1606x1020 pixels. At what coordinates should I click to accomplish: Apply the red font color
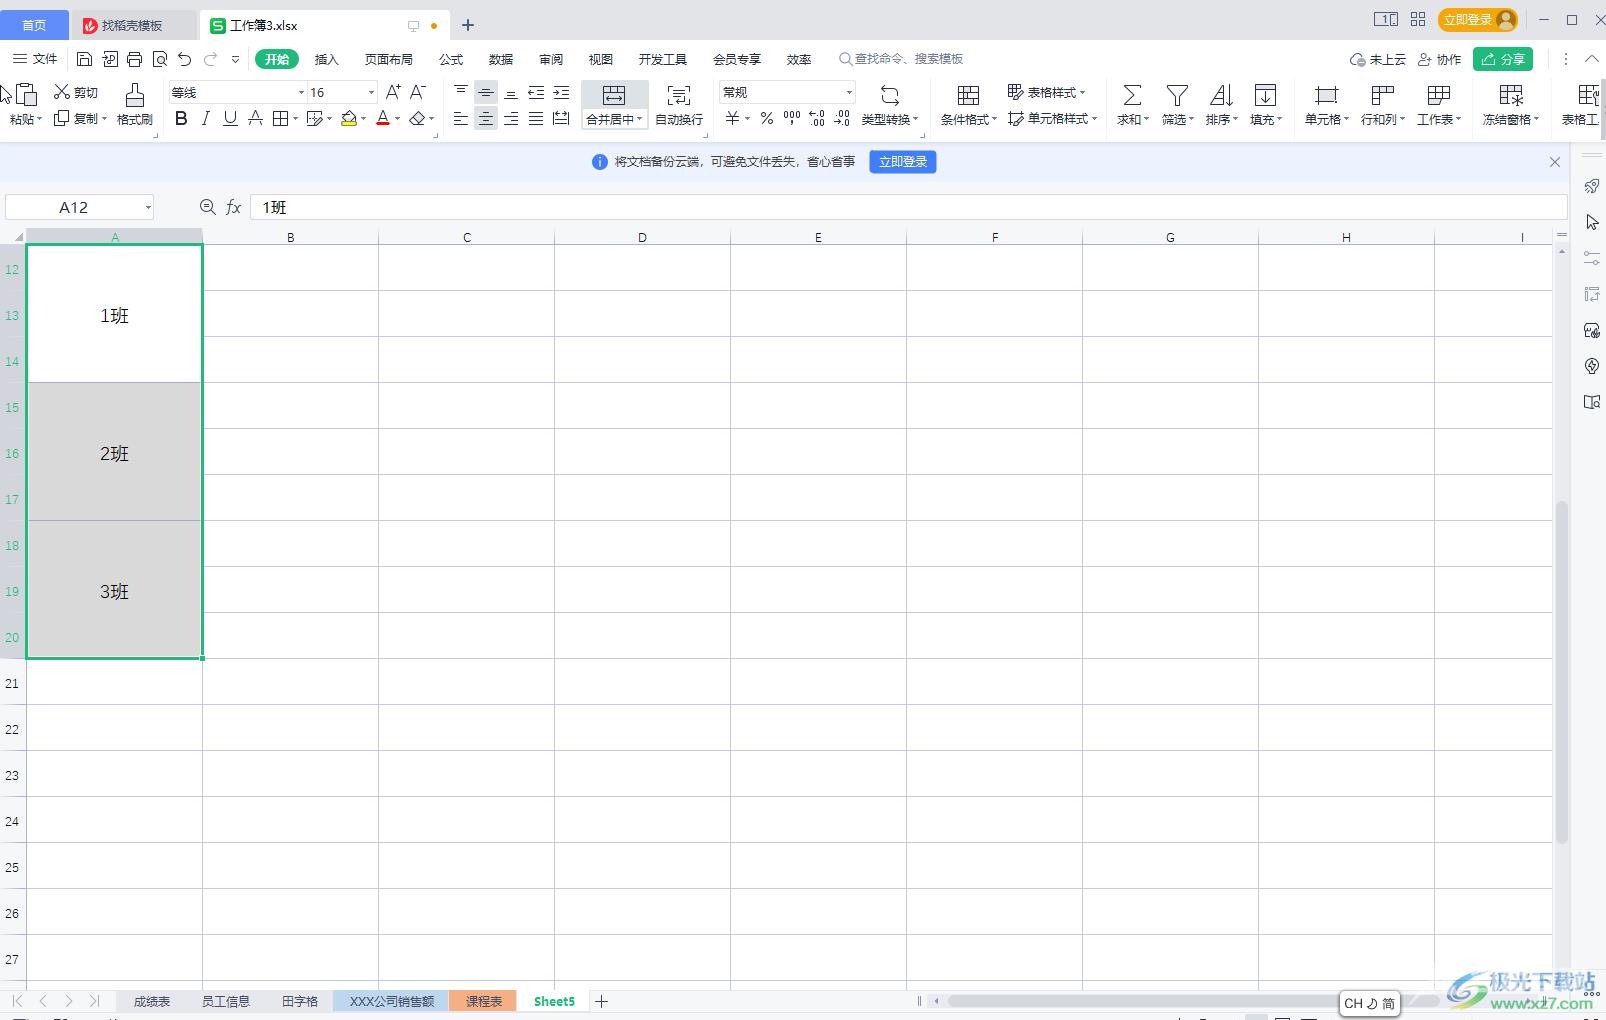tap(383, 118)
